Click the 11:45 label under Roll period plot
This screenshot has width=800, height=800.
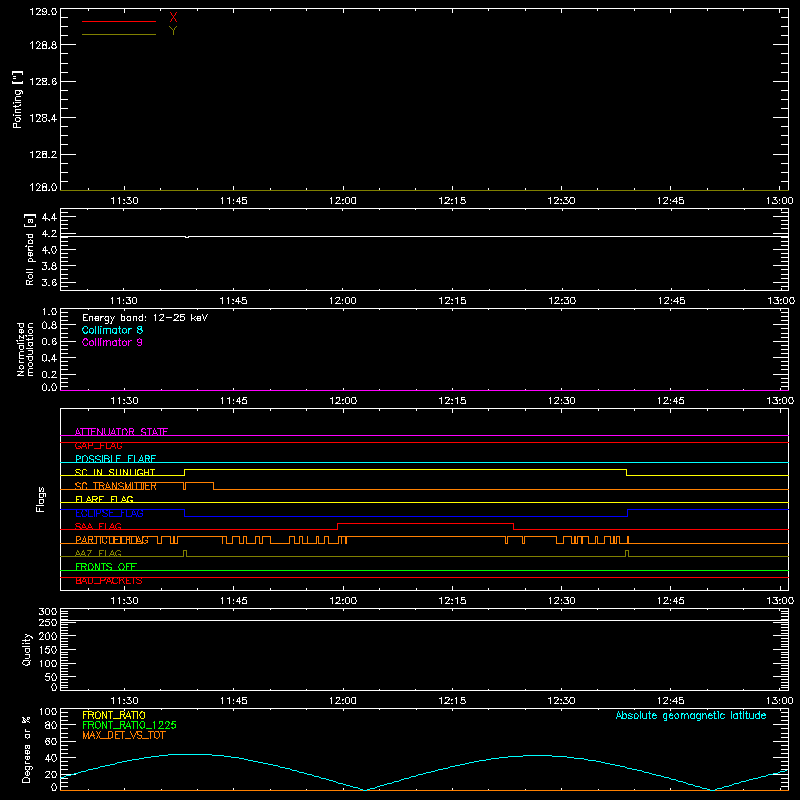click(x=234, y=301)
